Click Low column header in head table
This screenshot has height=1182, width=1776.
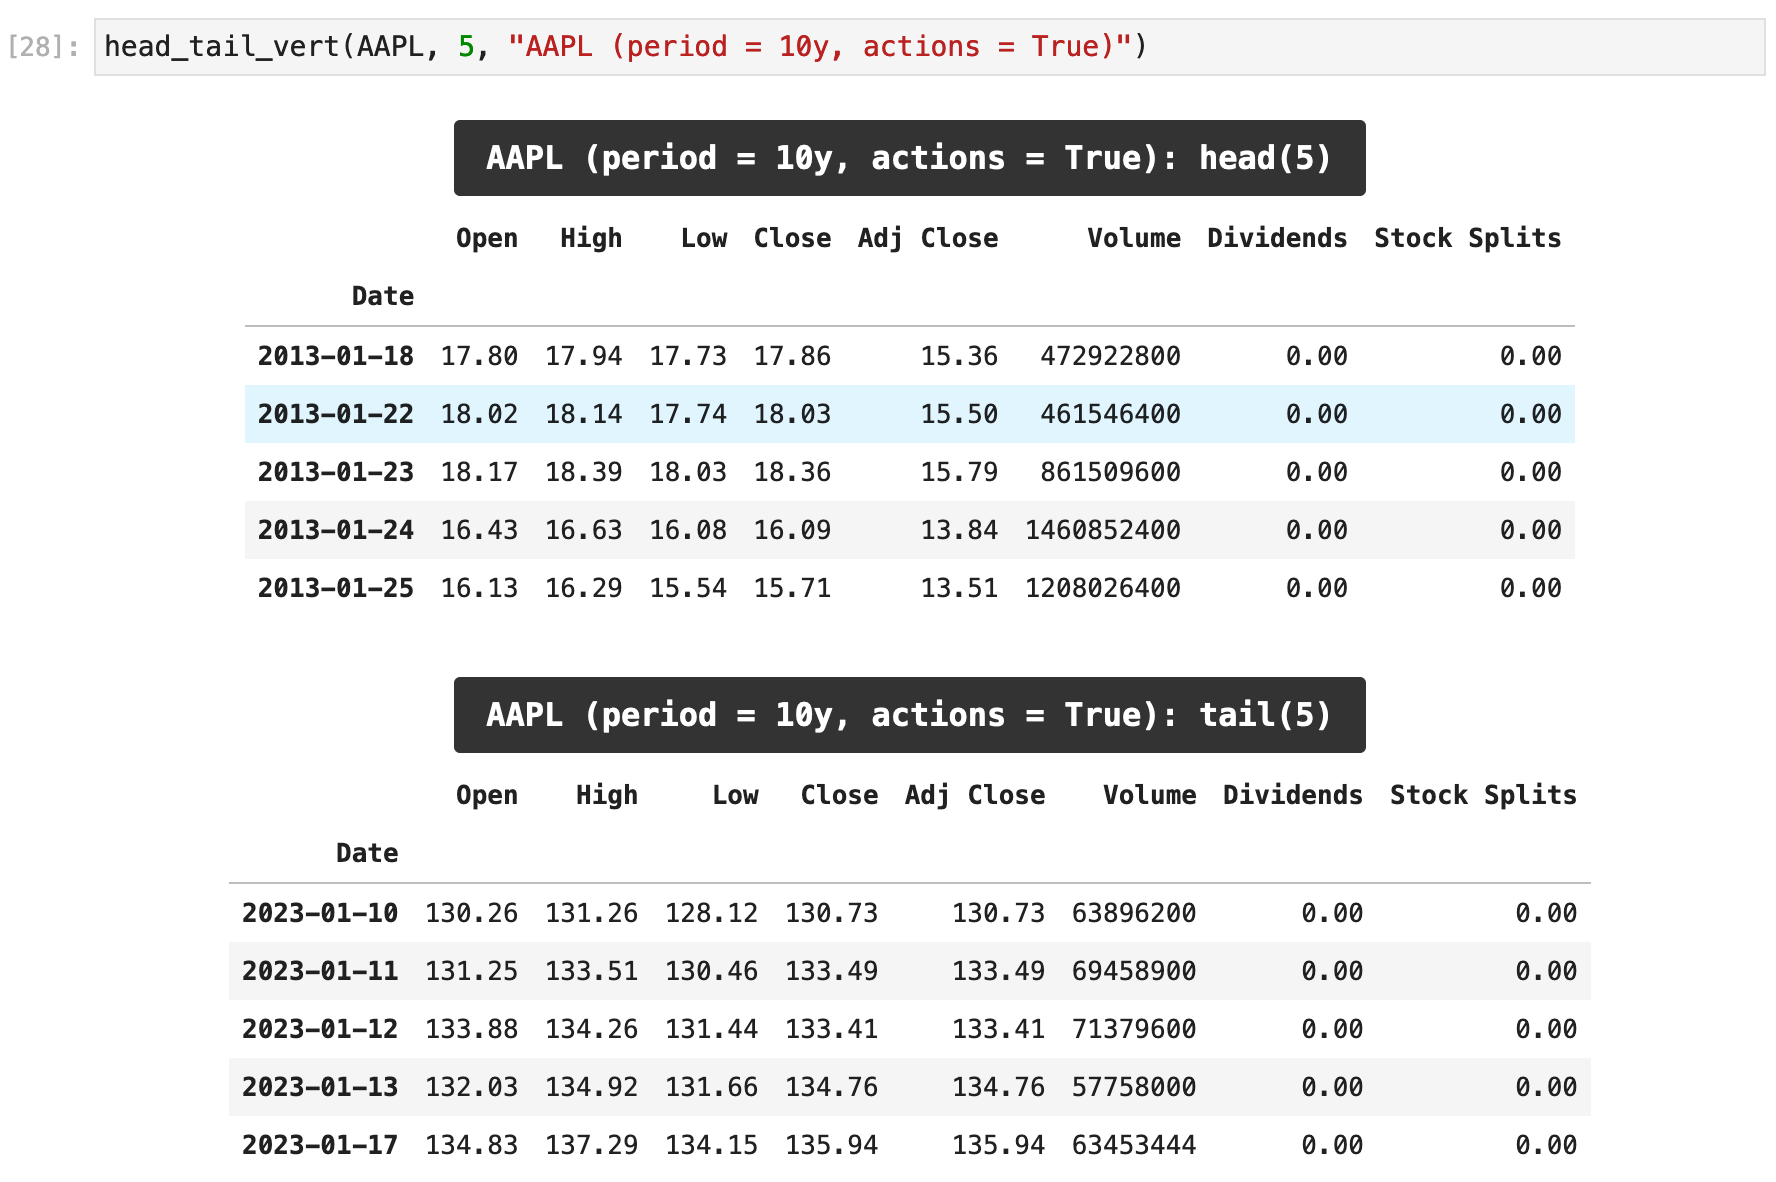704,238
